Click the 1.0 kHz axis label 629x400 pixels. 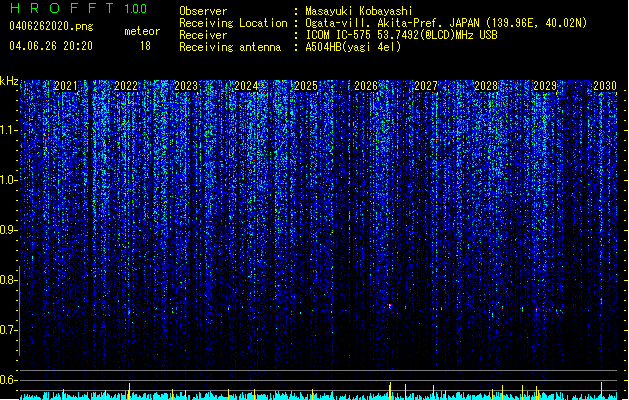[x=8, y=180]
